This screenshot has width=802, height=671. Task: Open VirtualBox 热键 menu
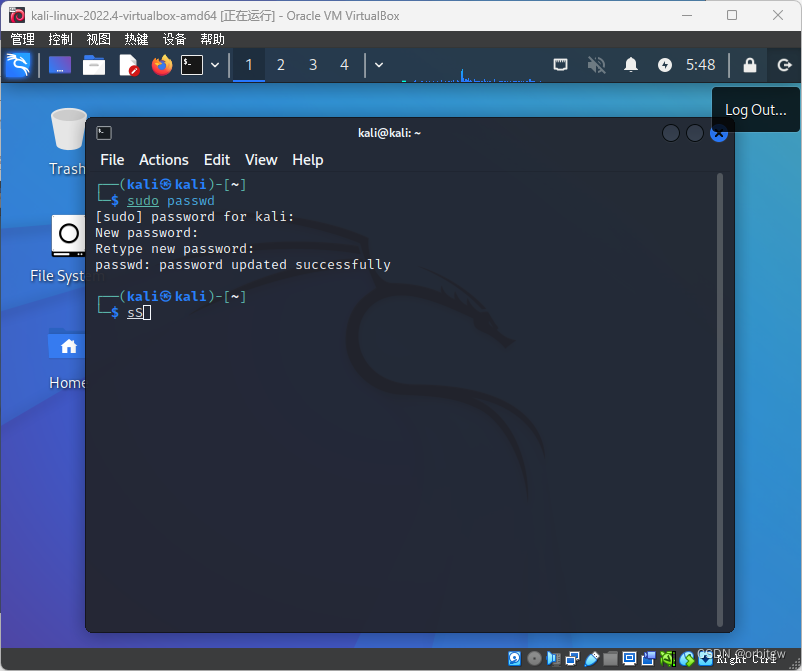point(136,39)
